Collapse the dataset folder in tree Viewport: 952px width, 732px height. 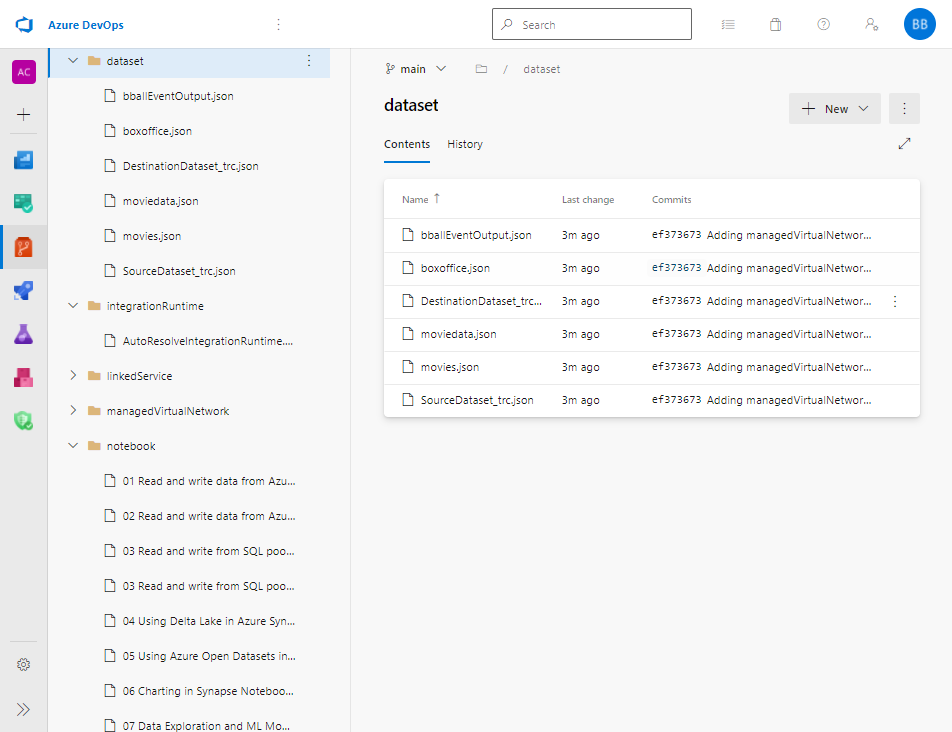73,61
